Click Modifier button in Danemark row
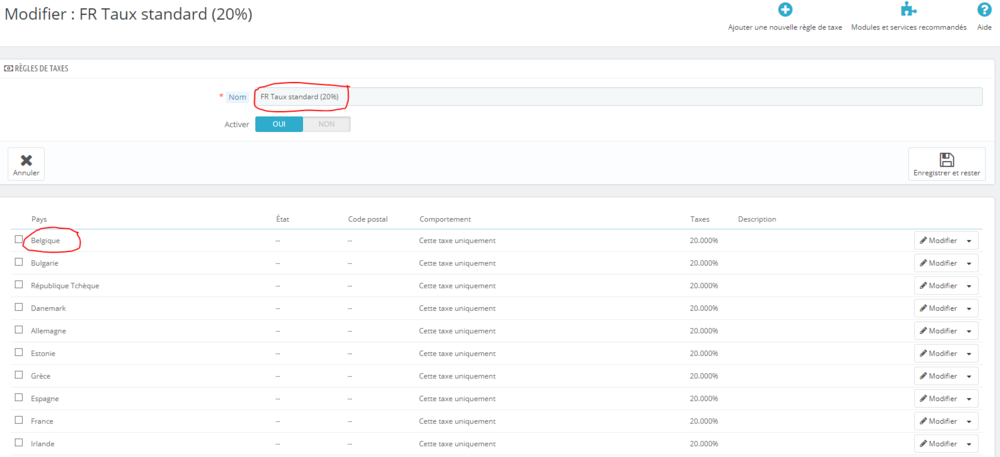Image resolution: width=1000 pixels, height=457 pixels. pyautogui.click(x=938, y=308)
